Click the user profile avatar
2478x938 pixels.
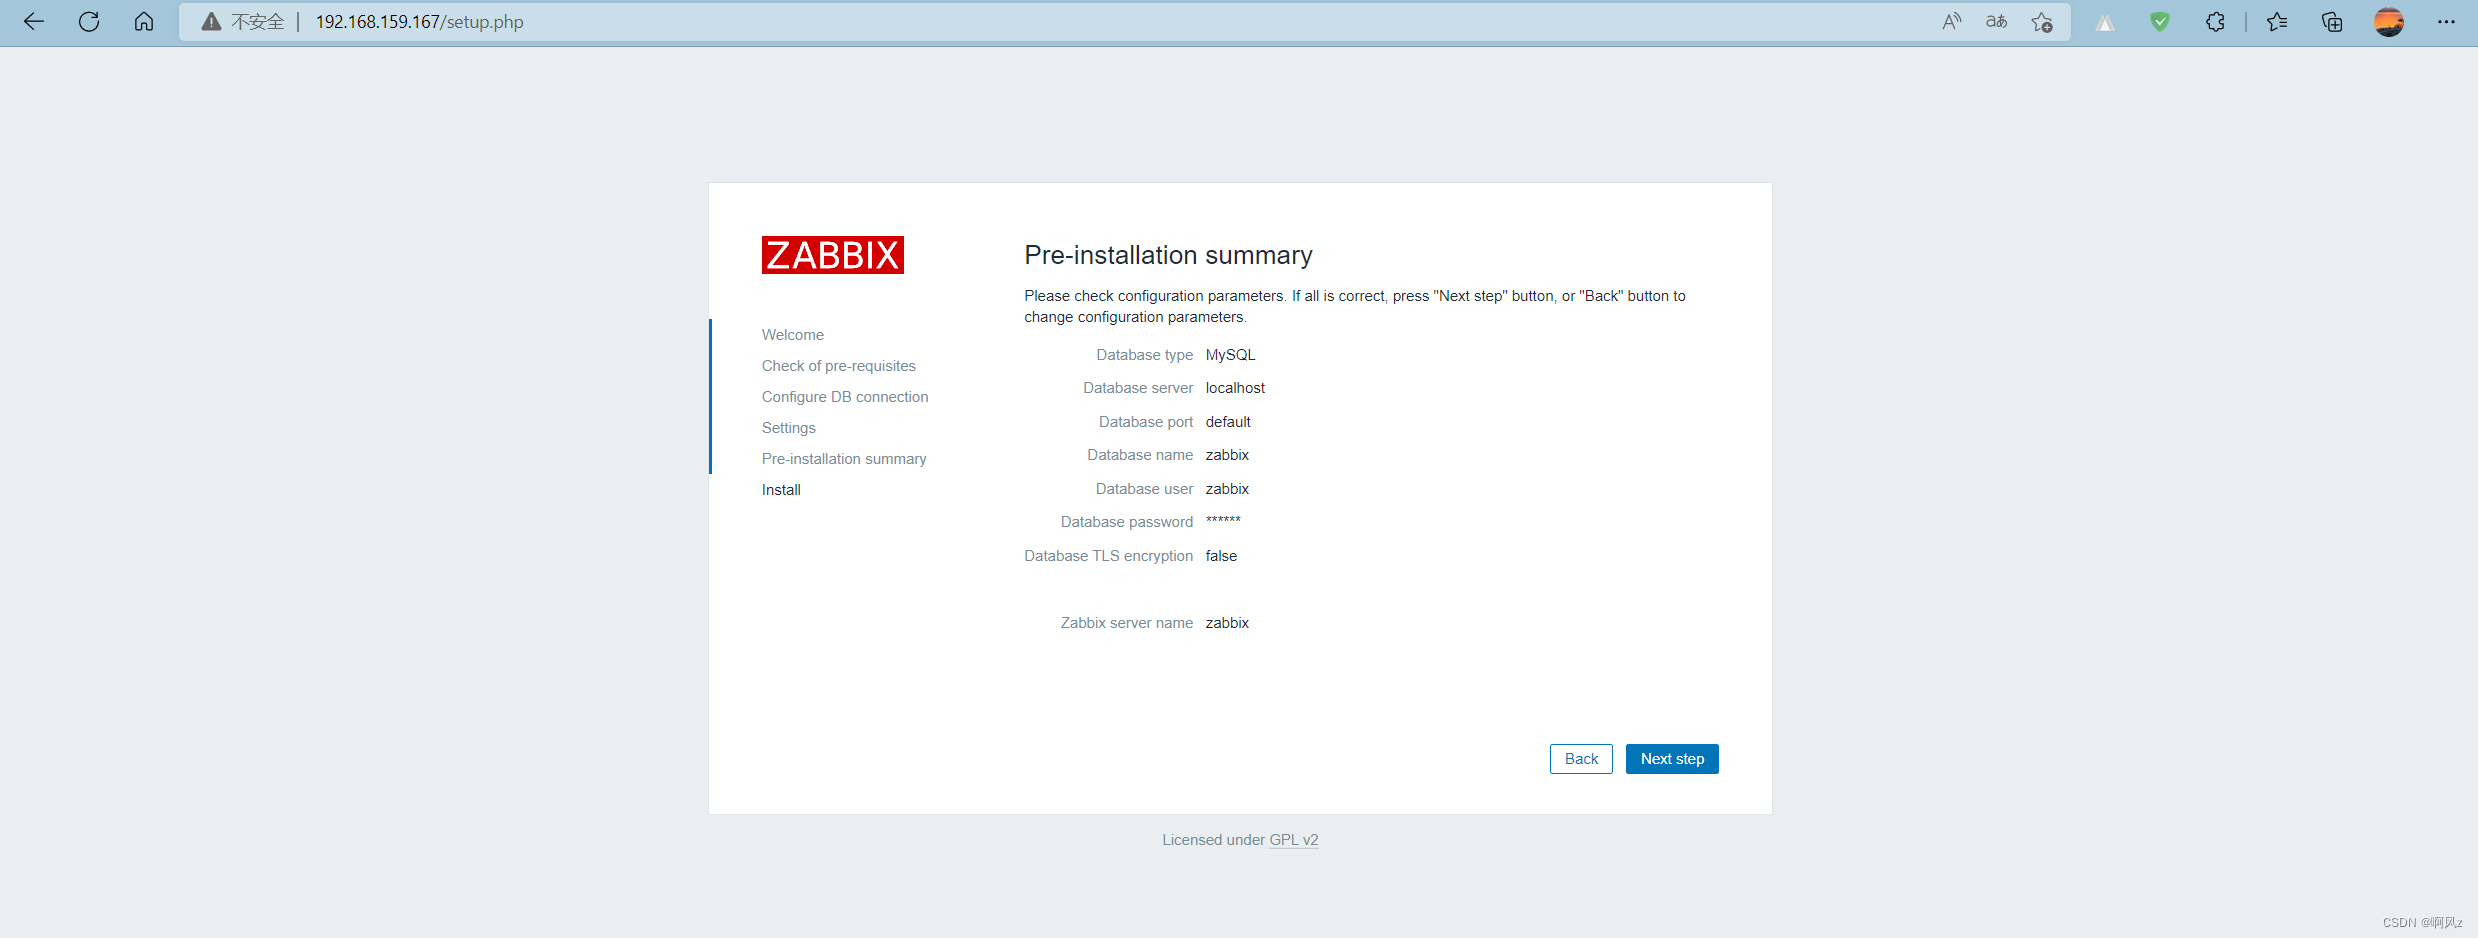2389,22
